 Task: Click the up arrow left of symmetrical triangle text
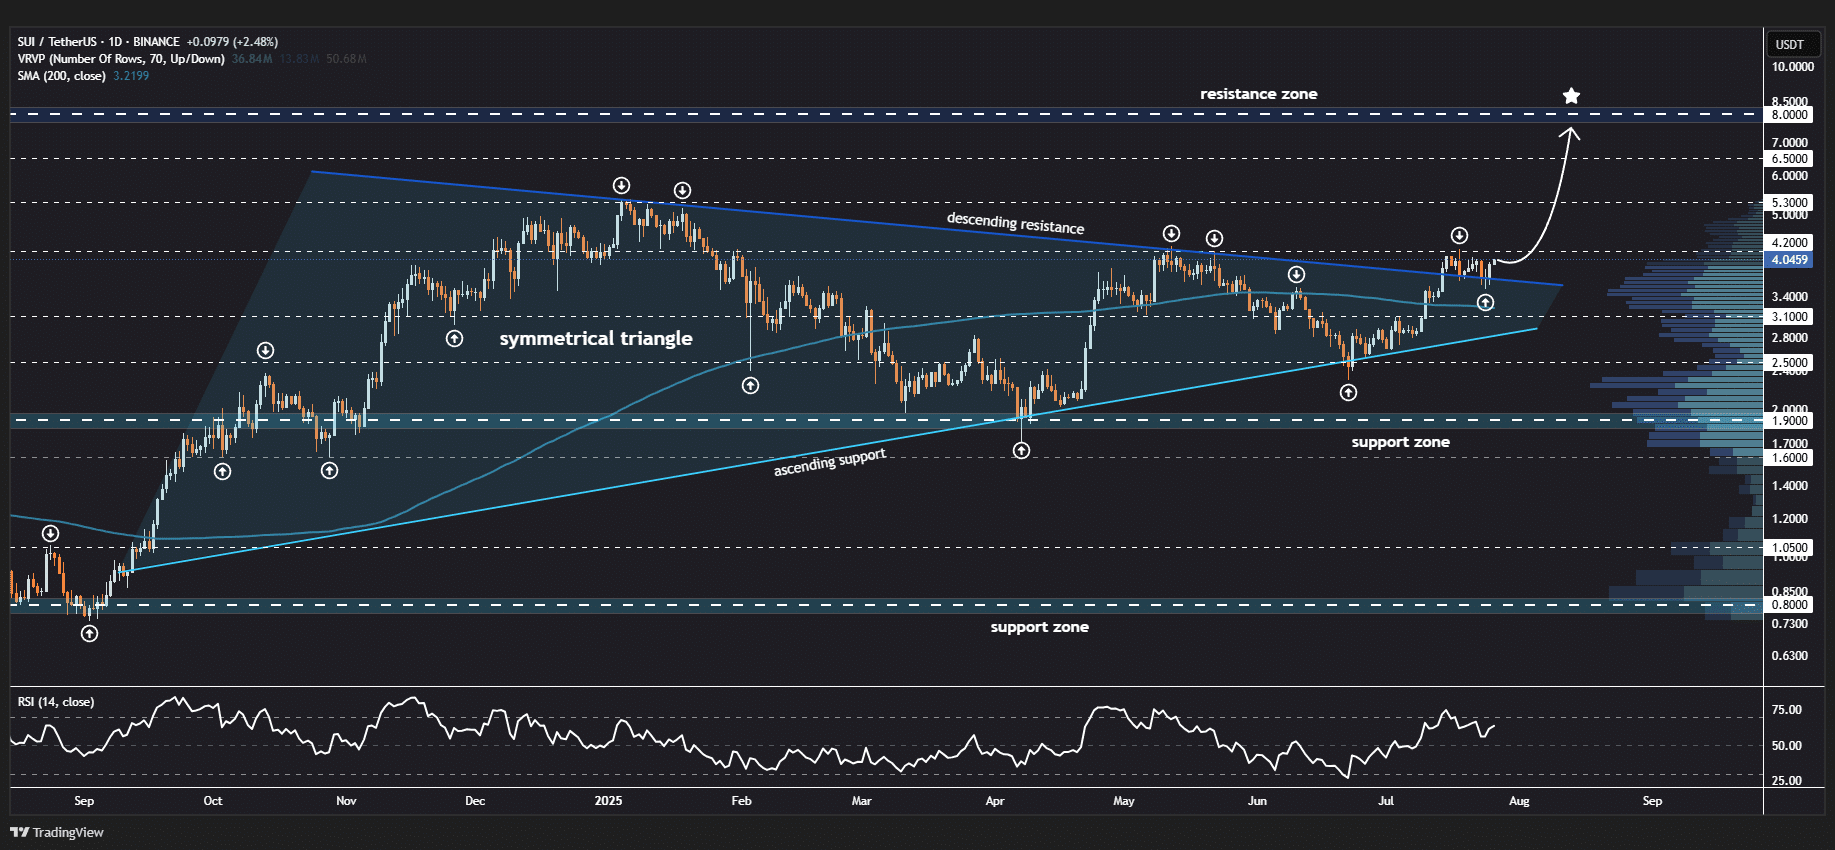pos(454,339)
